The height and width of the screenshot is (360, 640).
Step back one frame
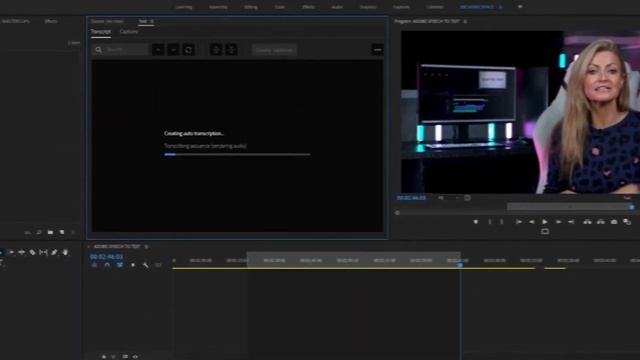tap(532, 222)
